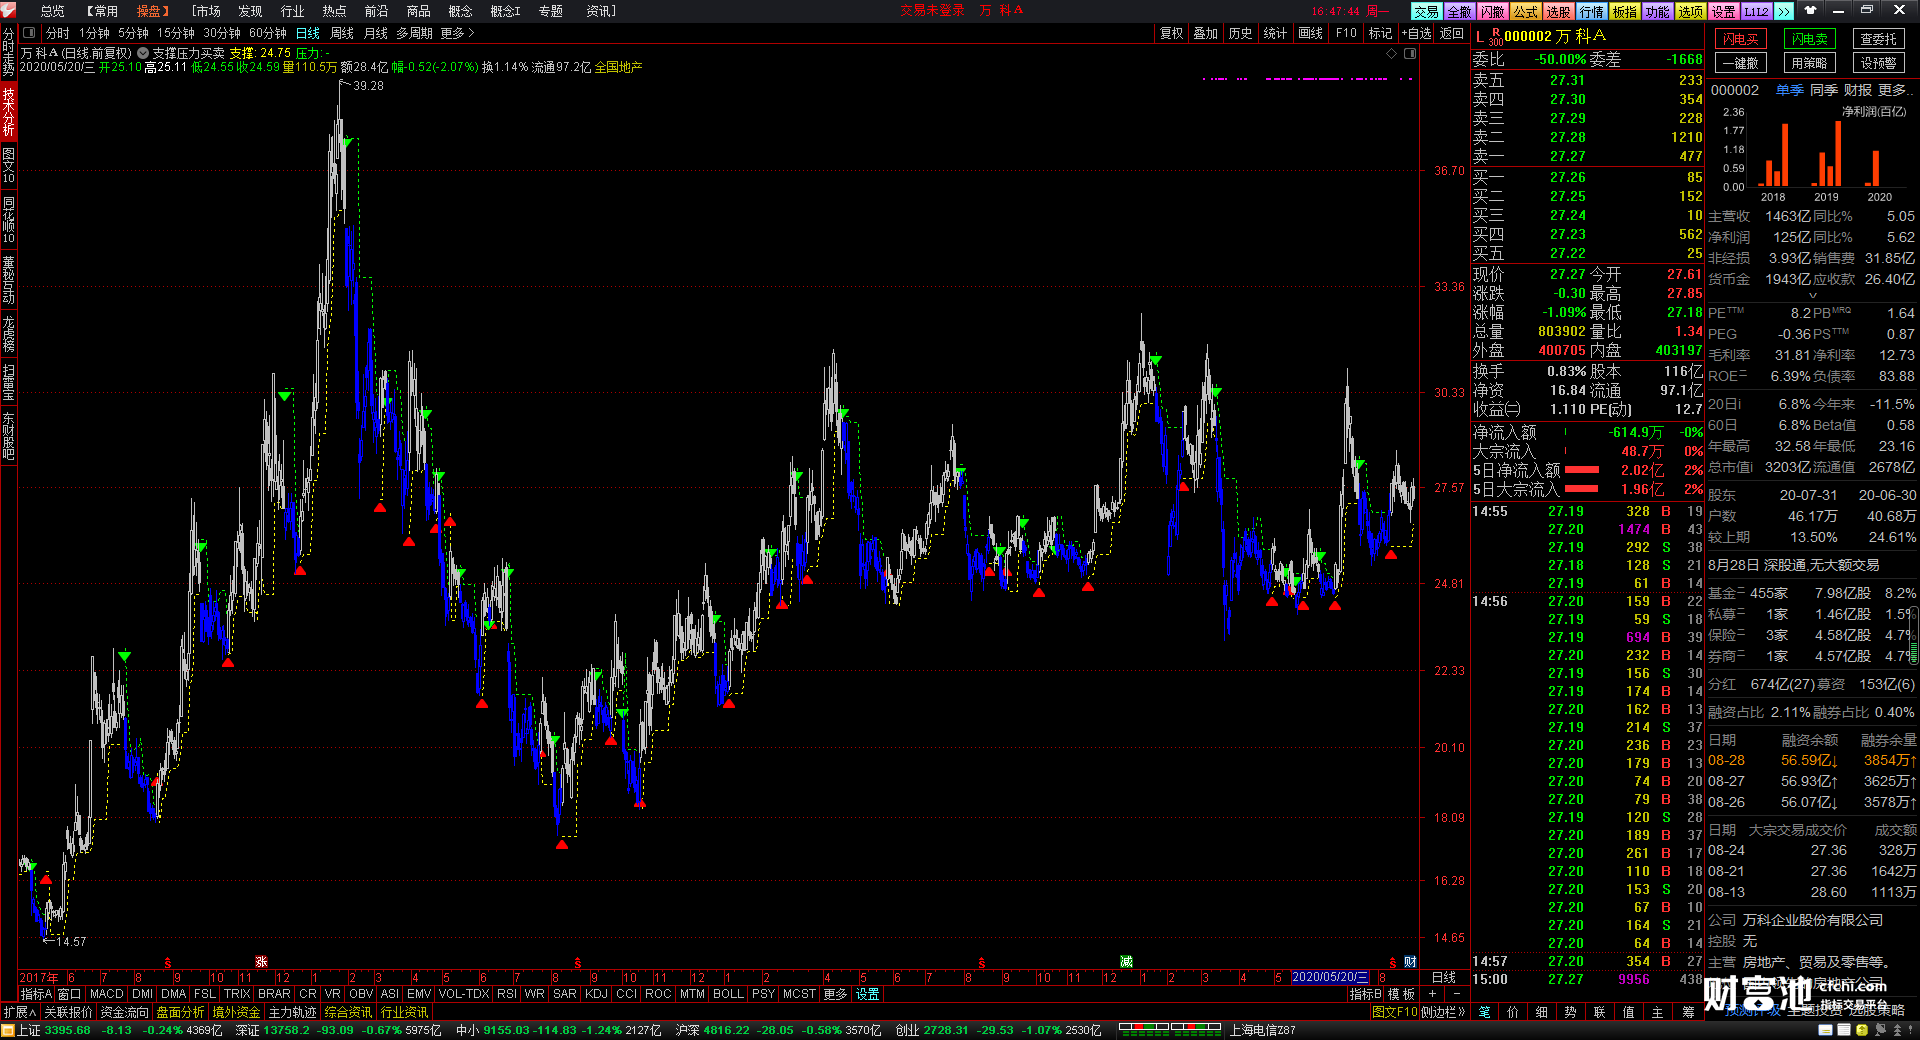Click the 财 marker on timeline
1920x1040 pixels.
coord(1410,962)
